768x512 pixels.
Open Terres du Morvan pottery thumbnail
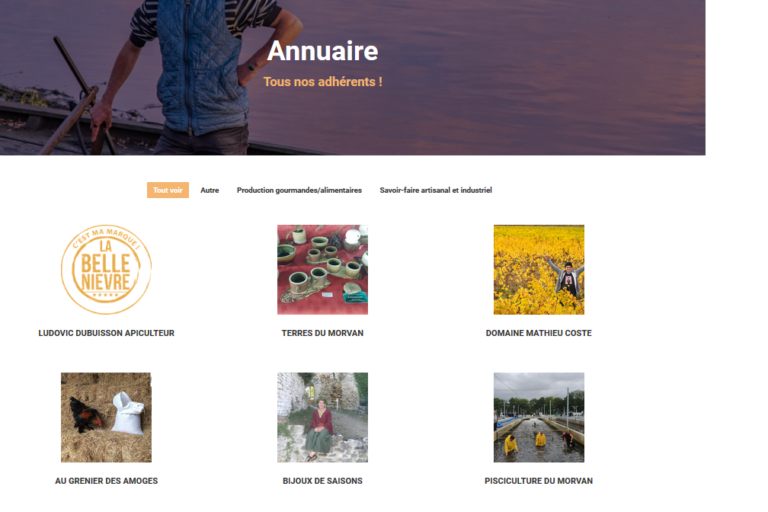click(x=322, y=269)
